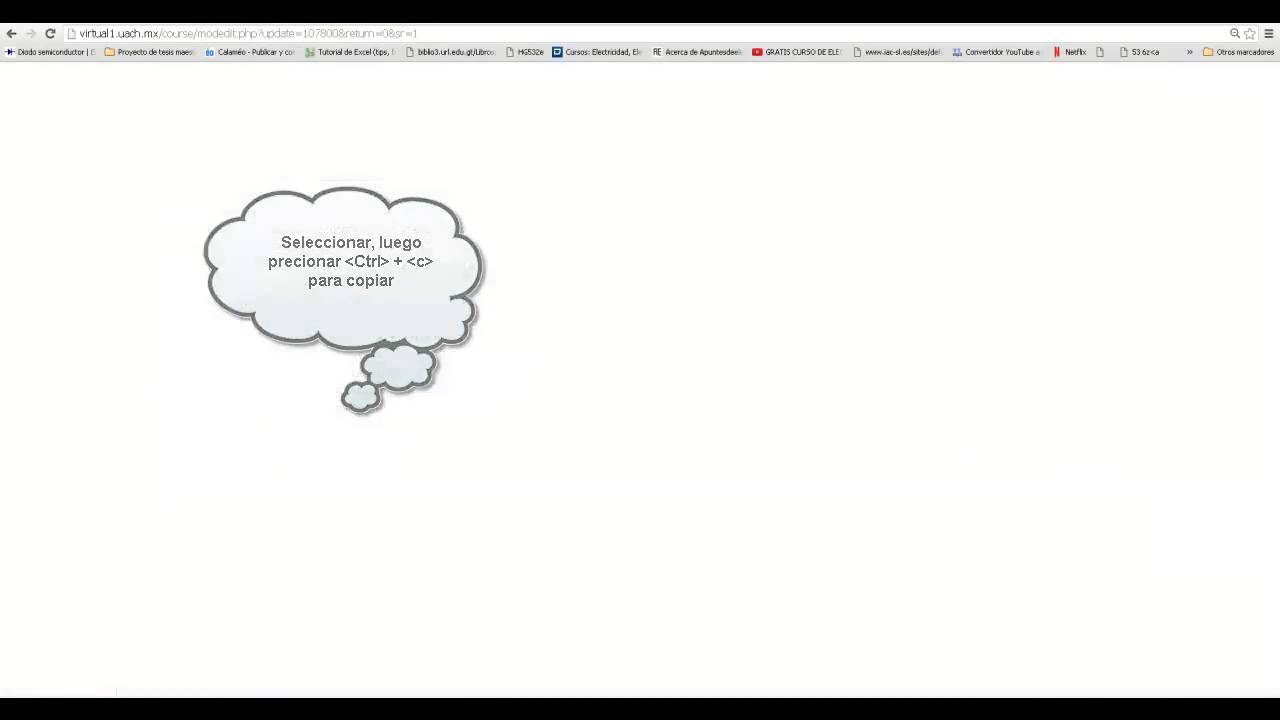Open the GRATIS CURSO DE ELE YouTube bookmark
Image resolution: width=1280 pixels, height=720 pixels.
797,52
